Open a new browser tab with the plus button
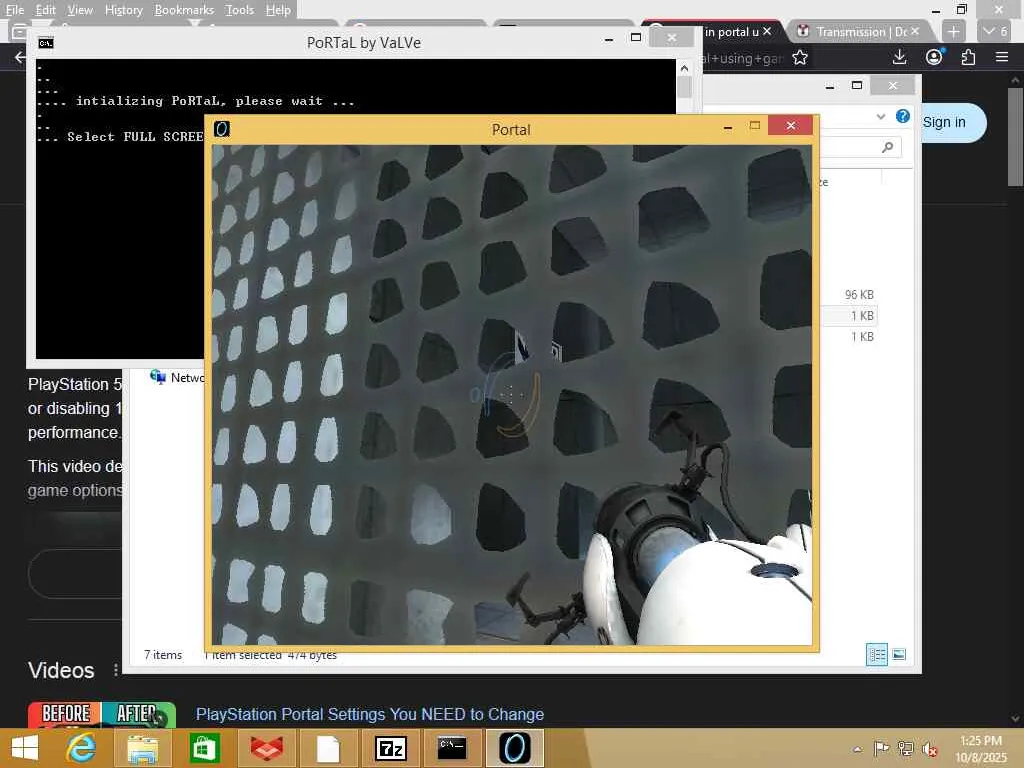This screenshot has height=768, width=1024. point(953,31)
